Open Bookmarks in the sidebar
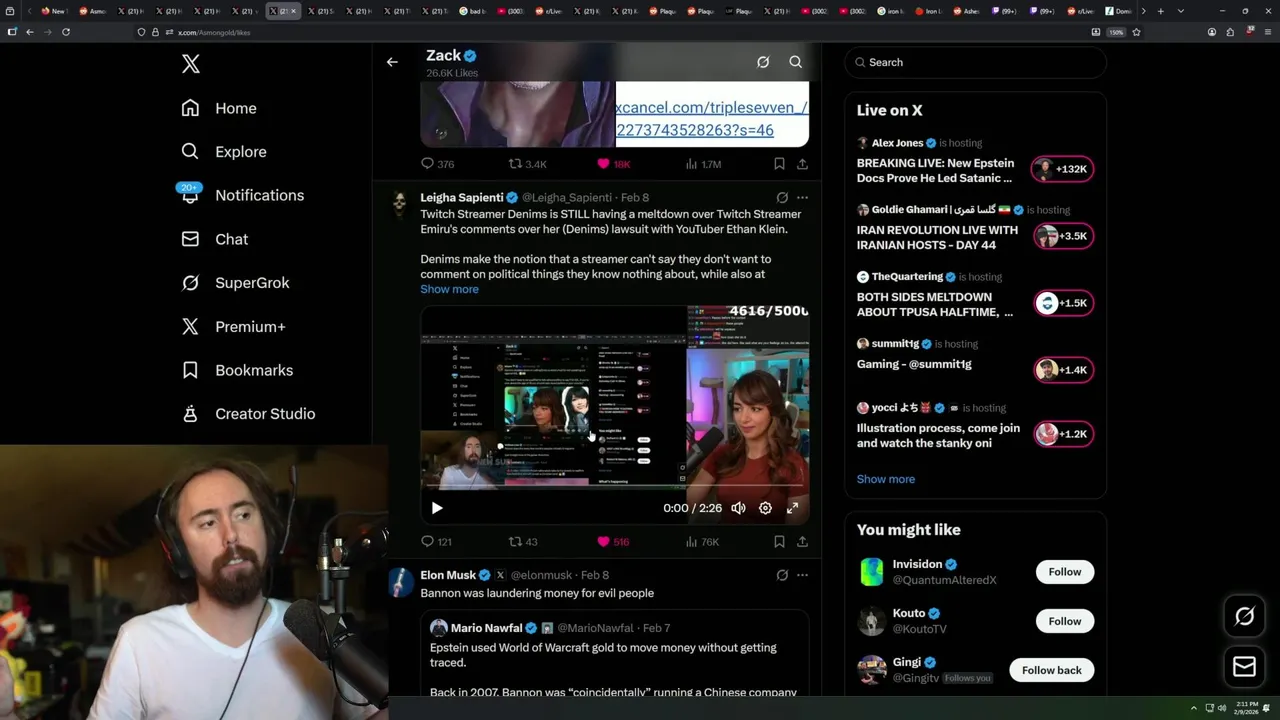Image resolution: width=1280 pixels, height=720 pixels. [237, 370]
